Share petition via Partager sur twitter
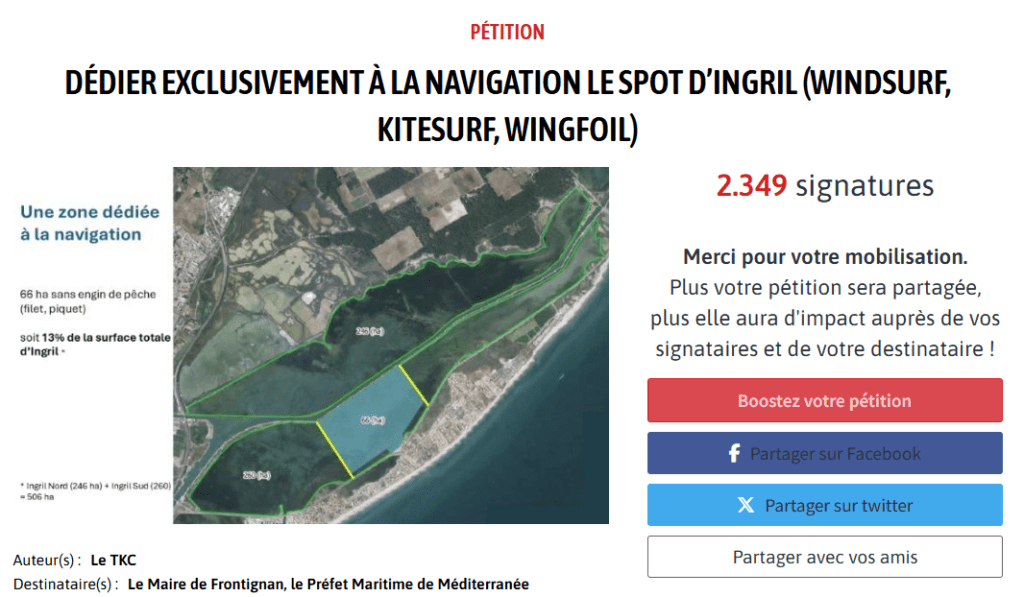 [825, 505]
